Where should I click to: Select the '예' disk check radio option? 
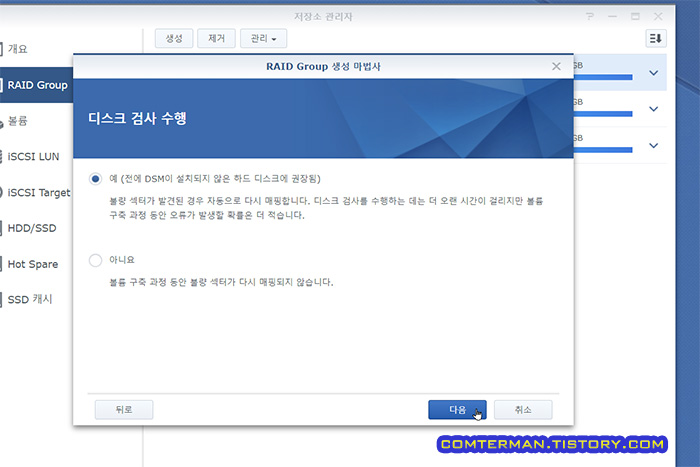95,179
